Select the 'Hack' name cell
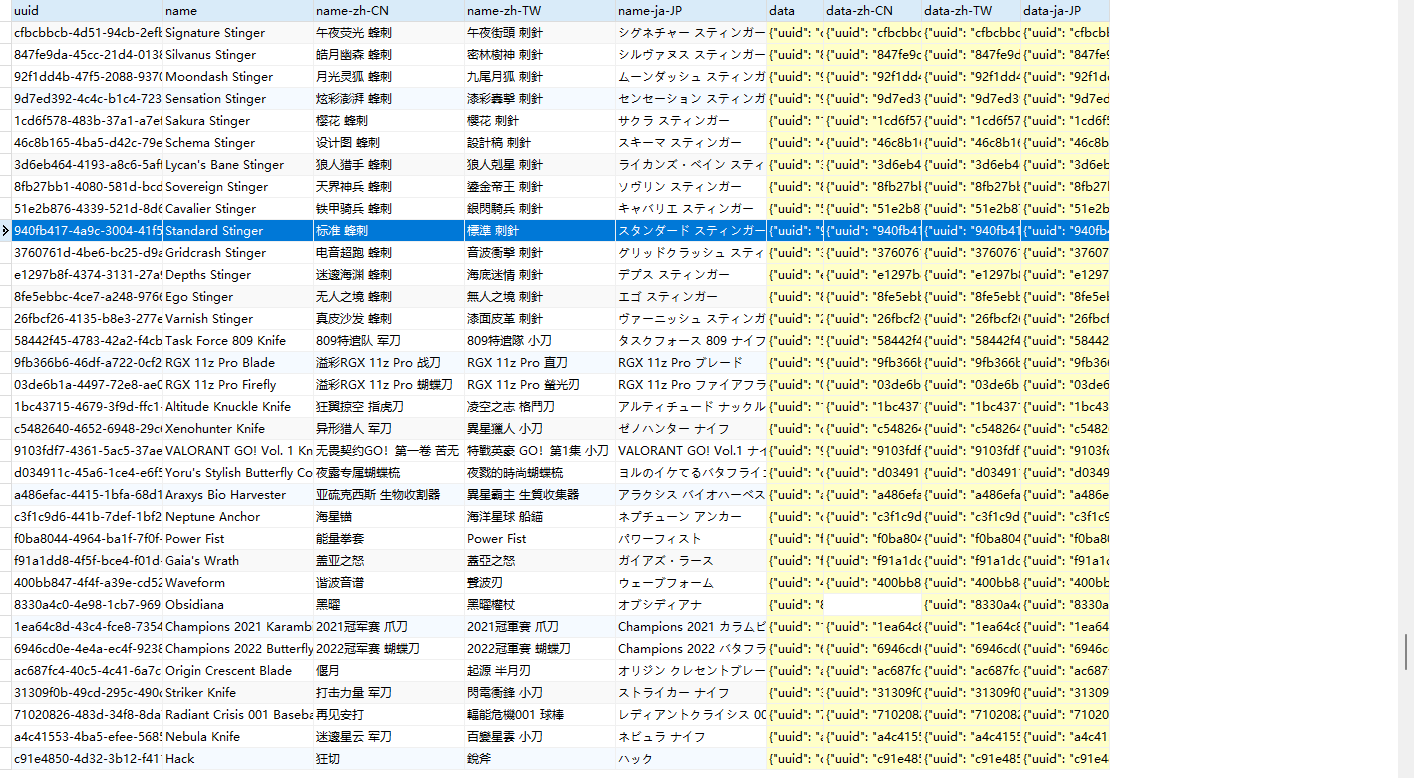 pyautogui.click(x=237, y=759)
